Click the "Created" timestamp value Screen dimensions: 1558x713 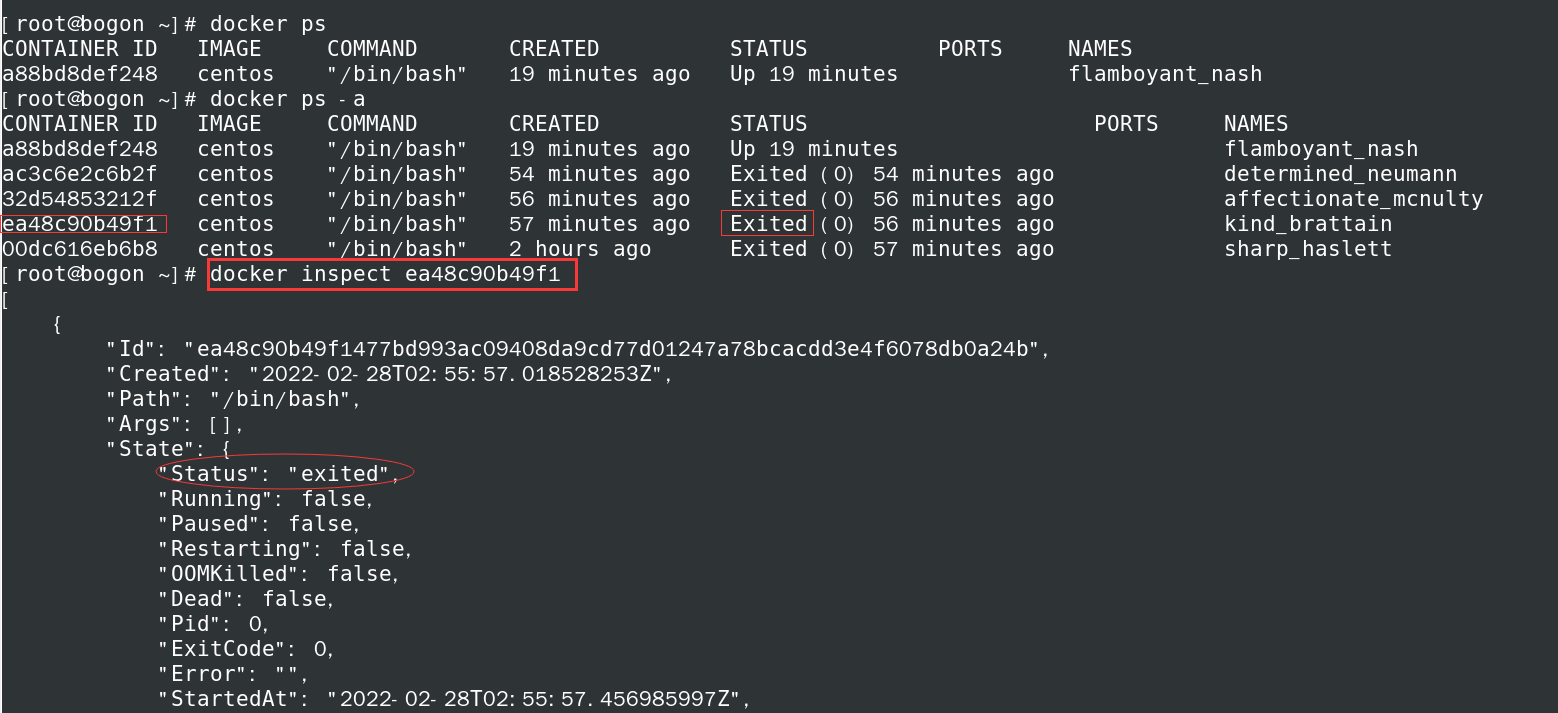445,374
